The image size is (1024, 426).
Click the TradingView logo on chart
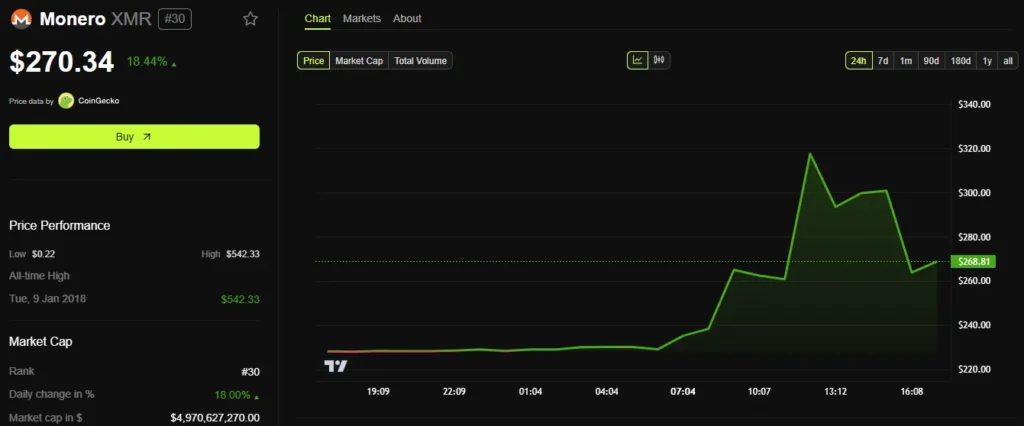[x=336, y=366]
